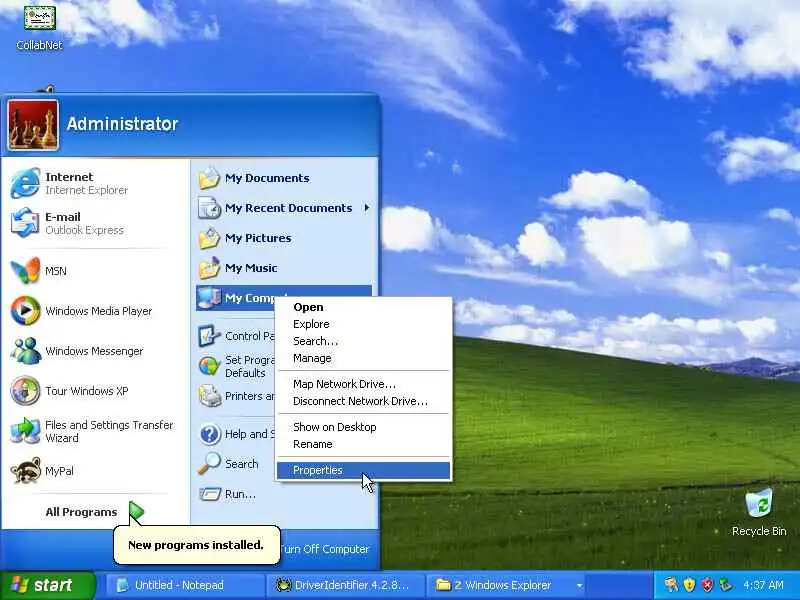Click the My Computer icon
The width and height of the screenshot is (800, 600).
pos(209,298)
